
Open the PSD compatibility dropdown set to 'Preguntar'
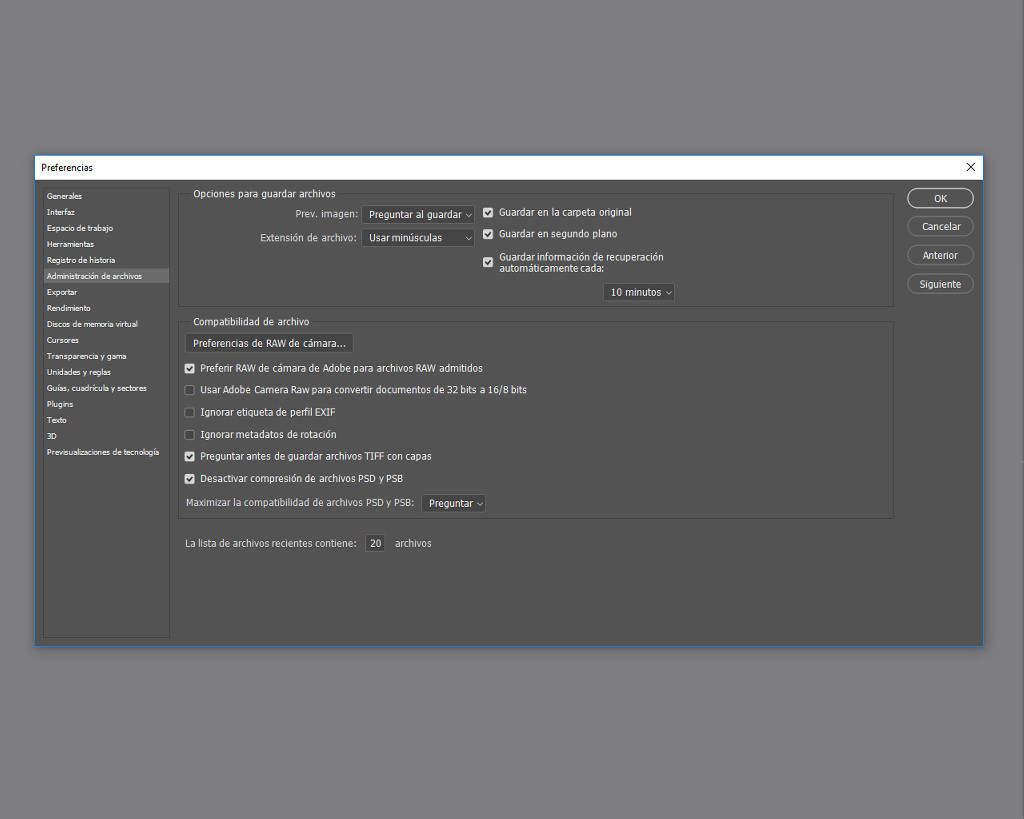point(453,503)
